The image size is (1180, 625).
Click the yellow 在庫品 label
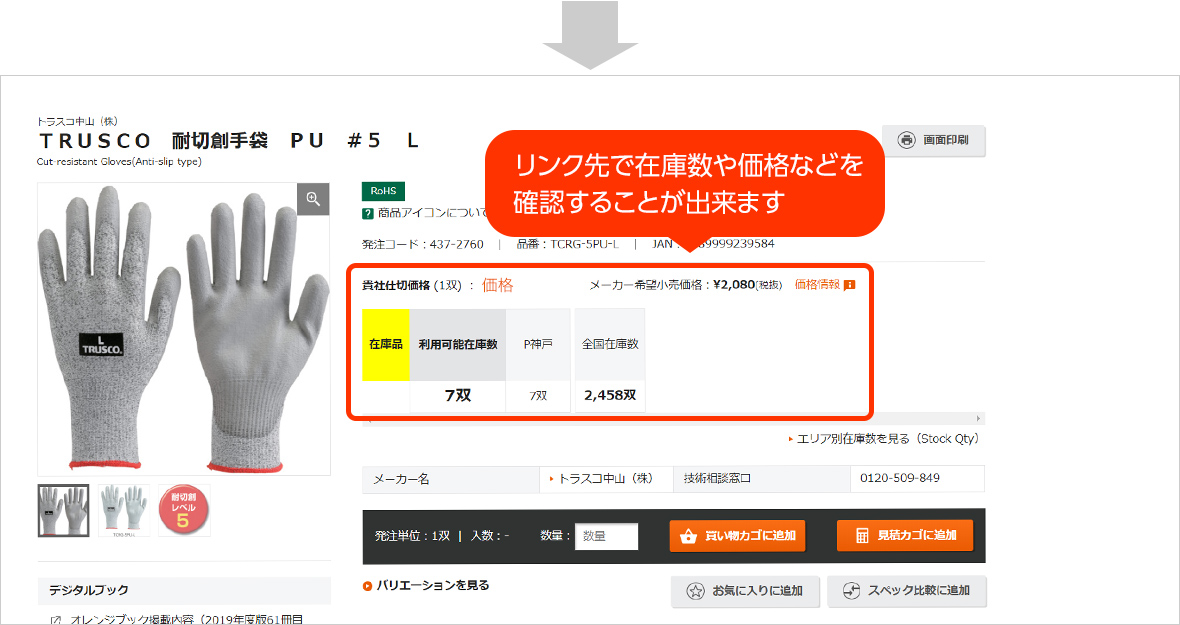[x=386, y=344]
